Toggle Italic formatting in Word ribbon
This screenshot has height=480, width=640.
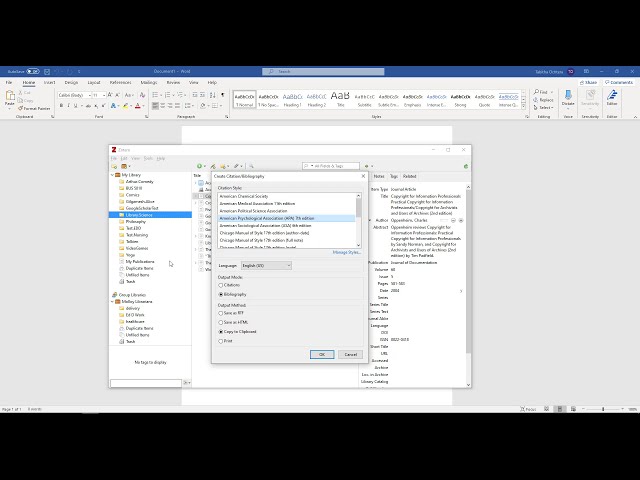pos(68,106)
